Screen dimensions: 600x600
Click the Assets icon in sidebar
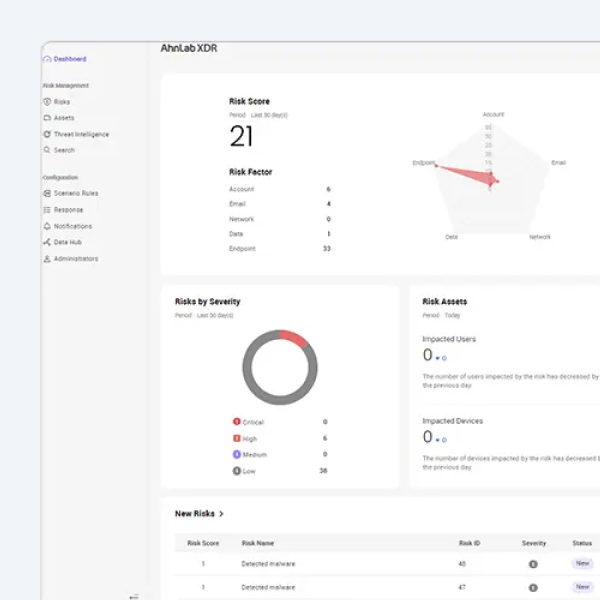pos(47,118)
